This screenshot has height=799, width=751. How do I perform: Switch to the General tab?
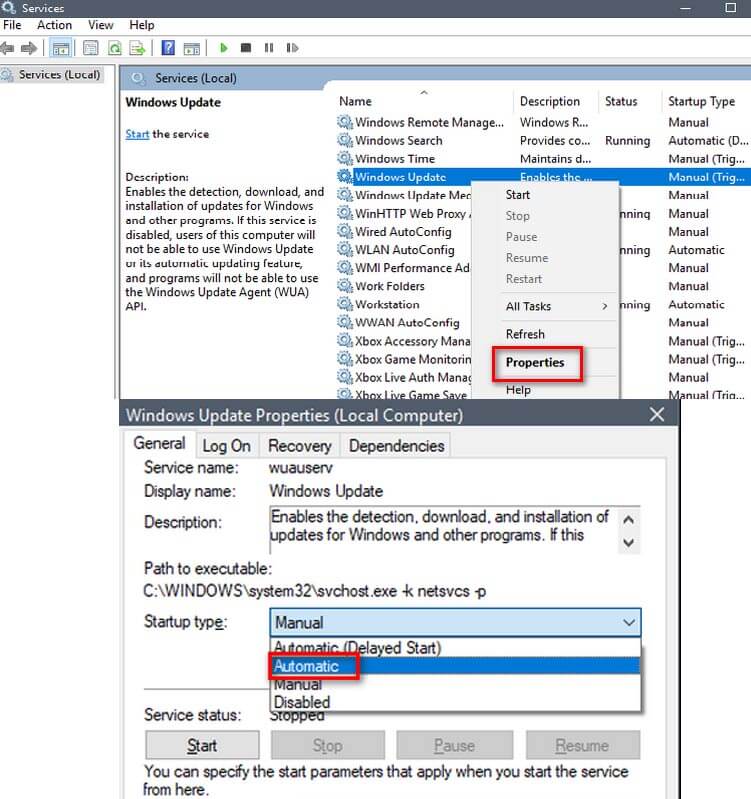pos(159,443)
